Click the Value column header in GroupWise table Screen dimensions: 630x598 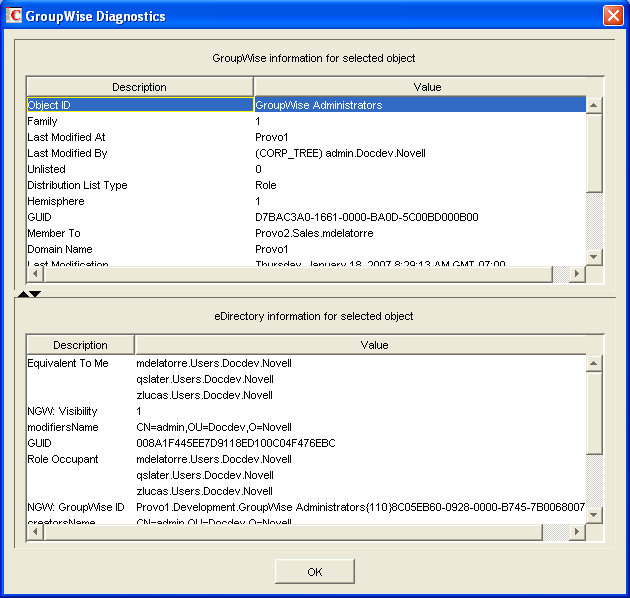coord(428,87)
